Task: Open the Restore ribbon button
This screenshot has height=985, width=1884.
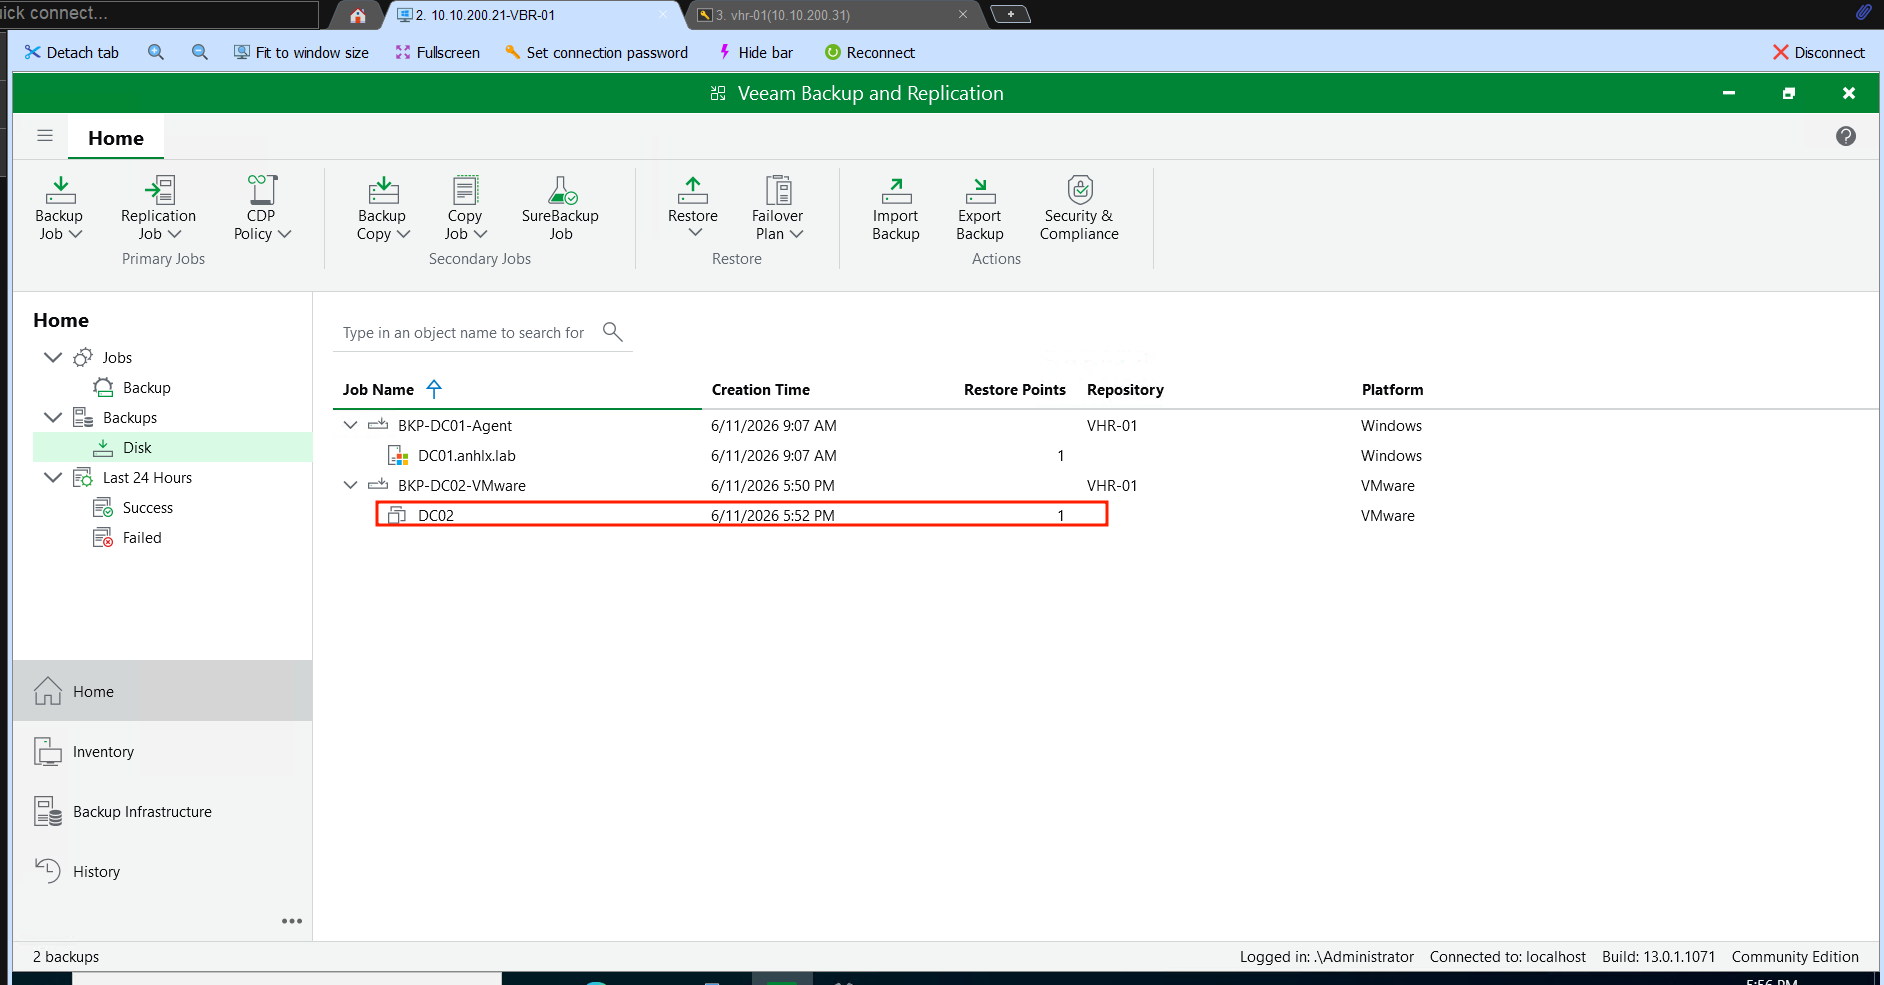Action: [693, 208]
